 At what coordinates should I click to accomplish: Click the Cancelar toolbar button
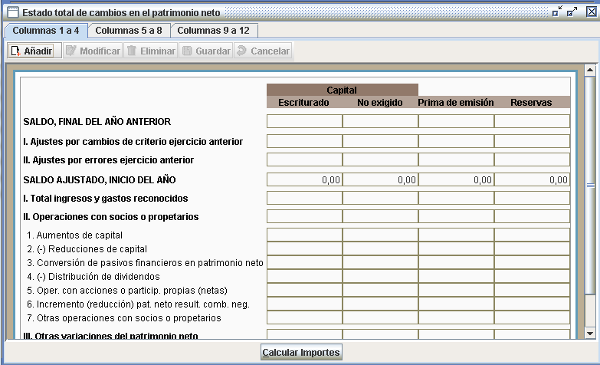pyautogui.click(x=263, y=51)
